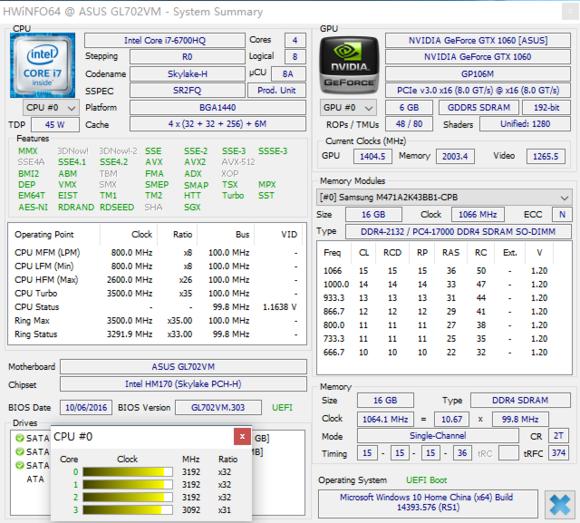
Task: Click the GPU memory clock value 2003.4
Action: coord(455,156)
